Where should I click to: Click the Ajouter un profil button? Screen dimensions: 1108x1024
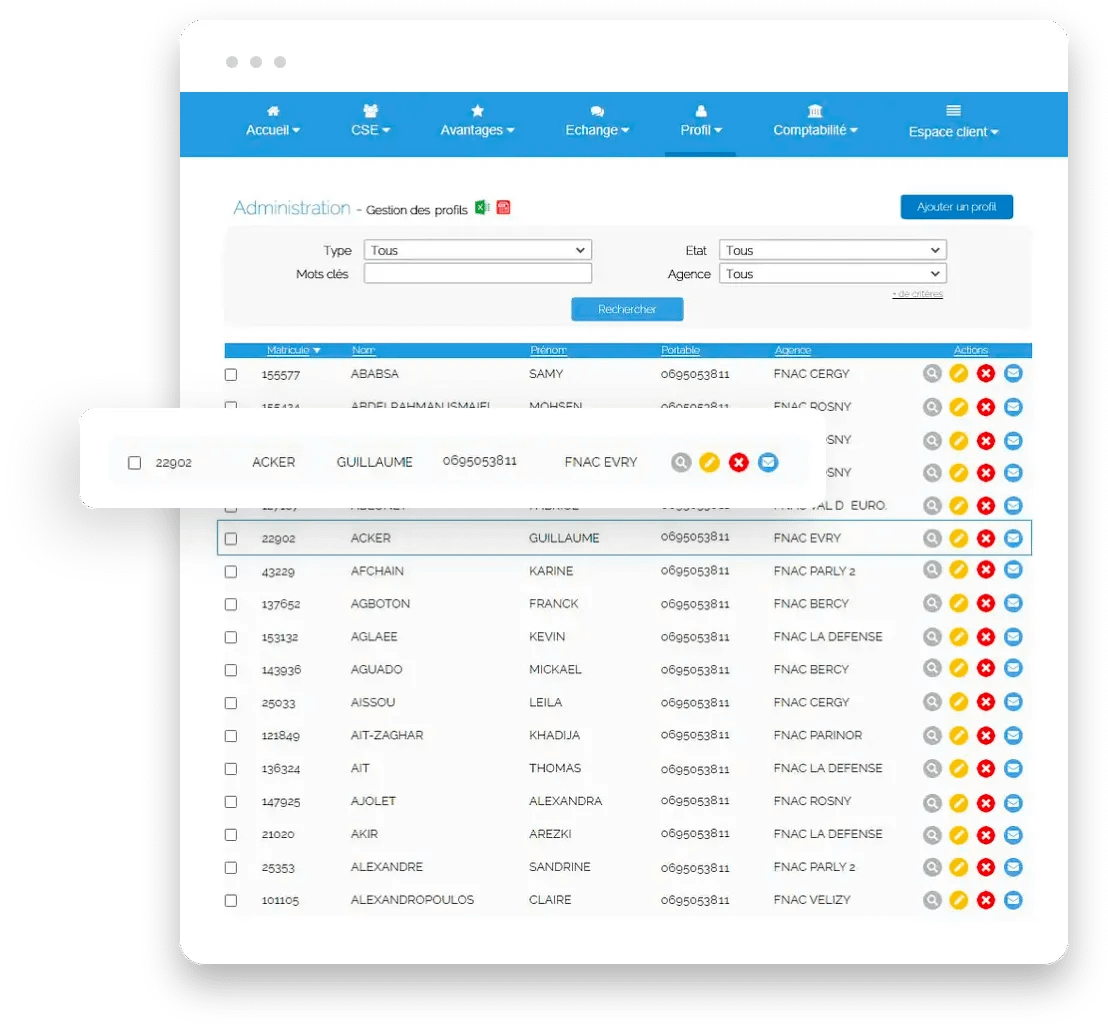956,207
